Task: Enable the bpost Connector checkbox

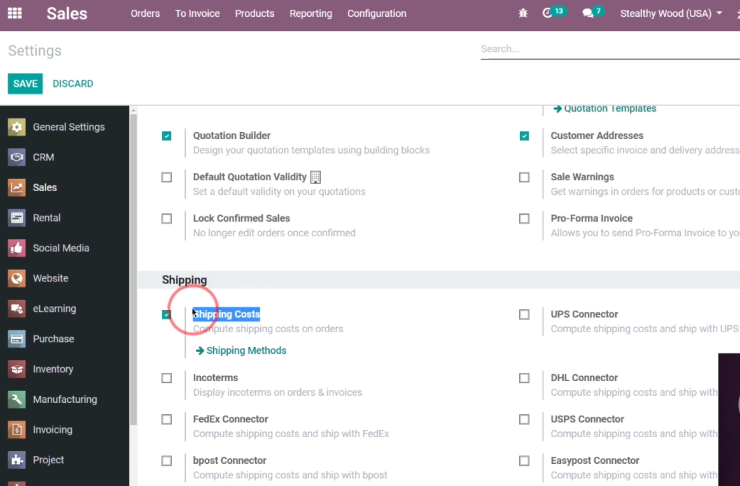Action: [167, 461]
